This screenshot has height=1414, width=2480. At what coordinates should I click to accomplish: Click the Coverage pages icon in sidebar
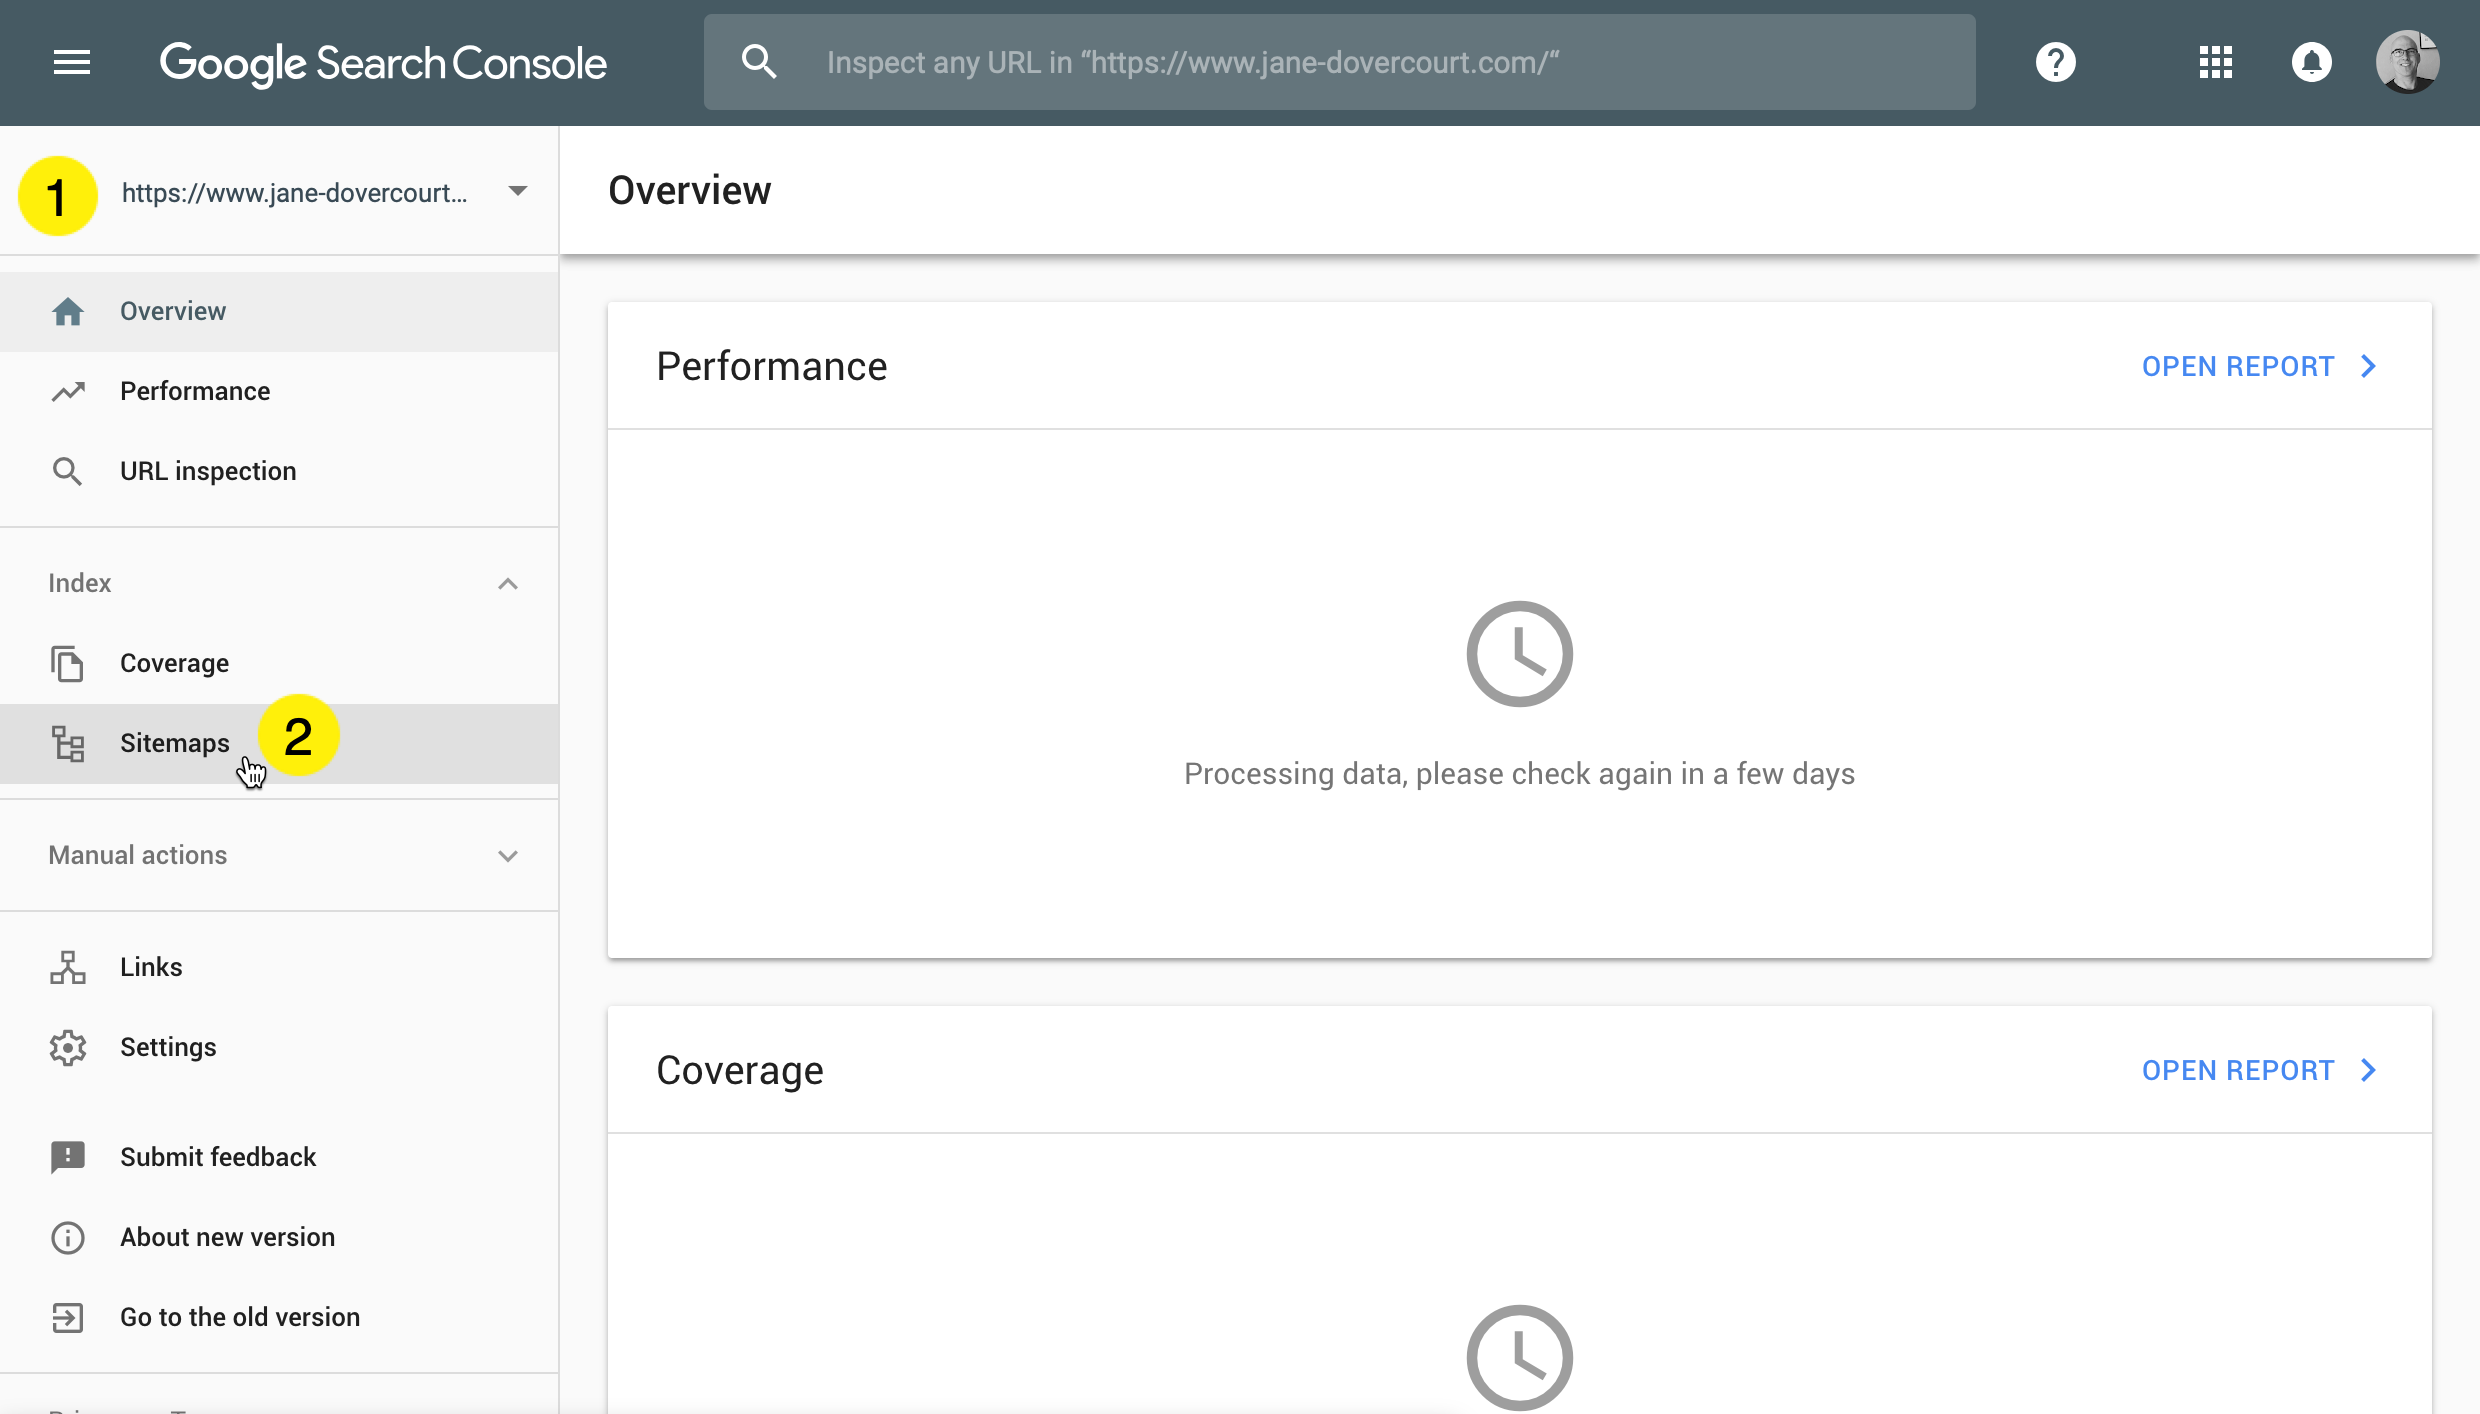(68, 664)
